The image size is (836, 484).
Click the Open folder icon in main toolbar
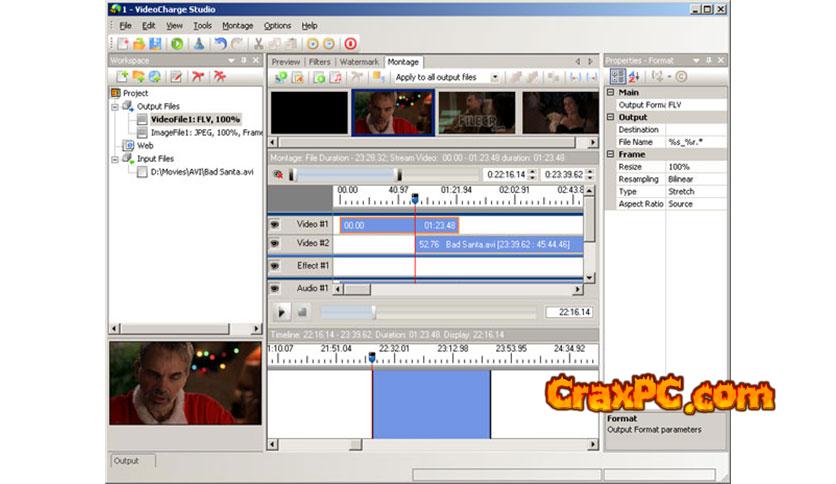140,44
